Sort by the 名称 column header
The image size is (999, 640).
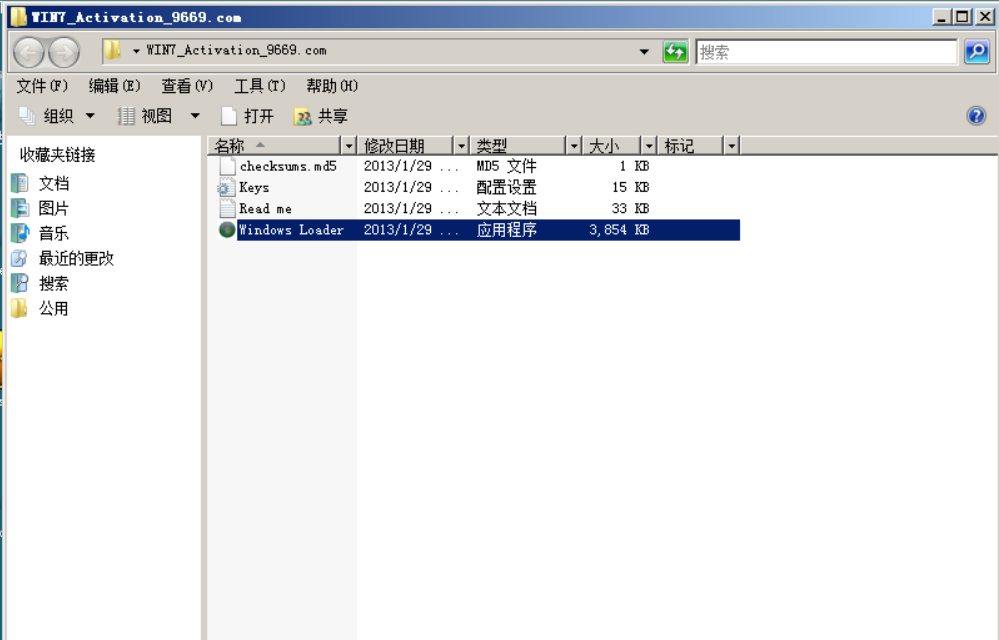coord(275,146)
